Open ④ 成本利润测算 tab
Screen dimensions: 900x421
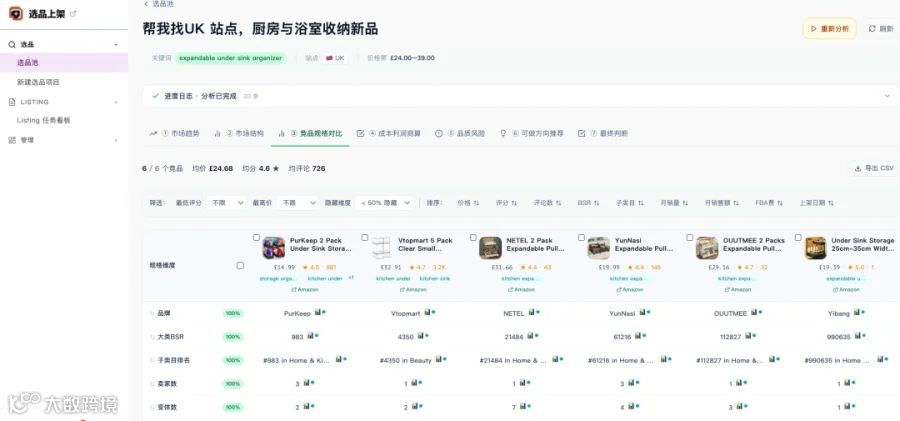(389, 133)
